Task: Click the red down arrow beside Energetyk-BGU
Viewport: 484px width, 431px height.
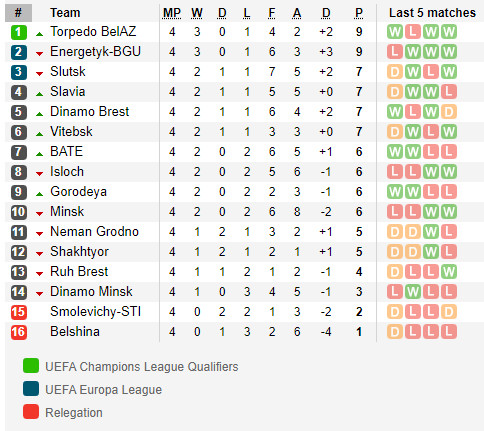Action: tap(39, 54)
